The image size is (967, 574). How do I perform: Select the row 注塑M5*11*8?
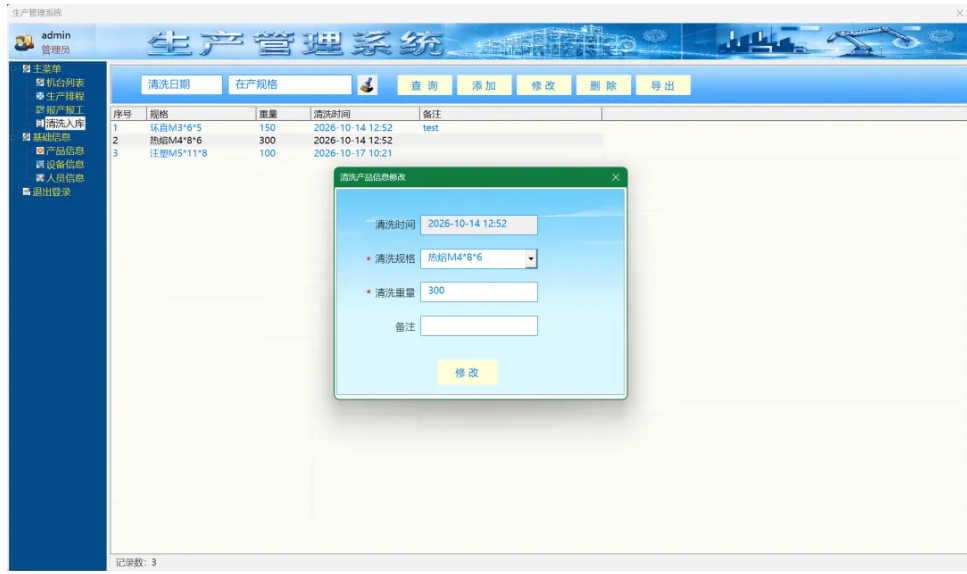[x=356, y=154]
